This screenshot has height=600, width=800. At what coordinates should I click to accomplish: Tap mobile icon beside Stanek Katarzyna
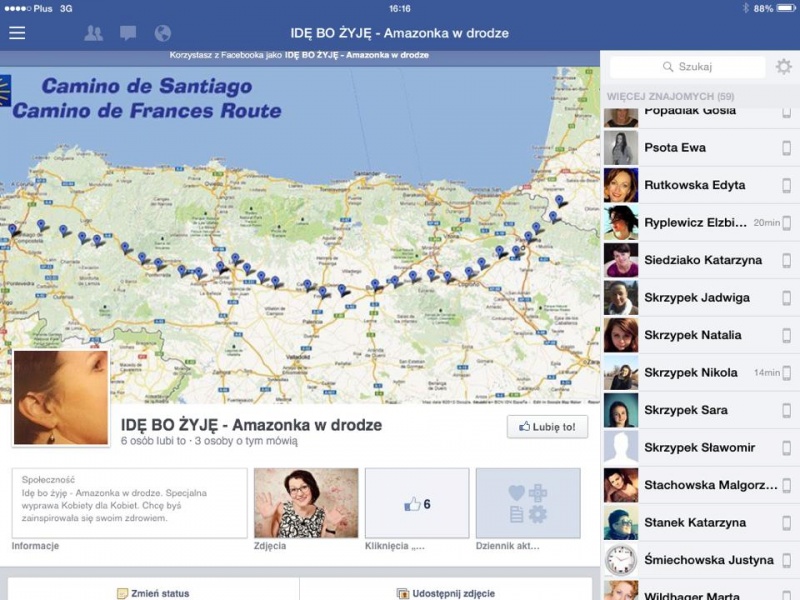click(787, 523)
